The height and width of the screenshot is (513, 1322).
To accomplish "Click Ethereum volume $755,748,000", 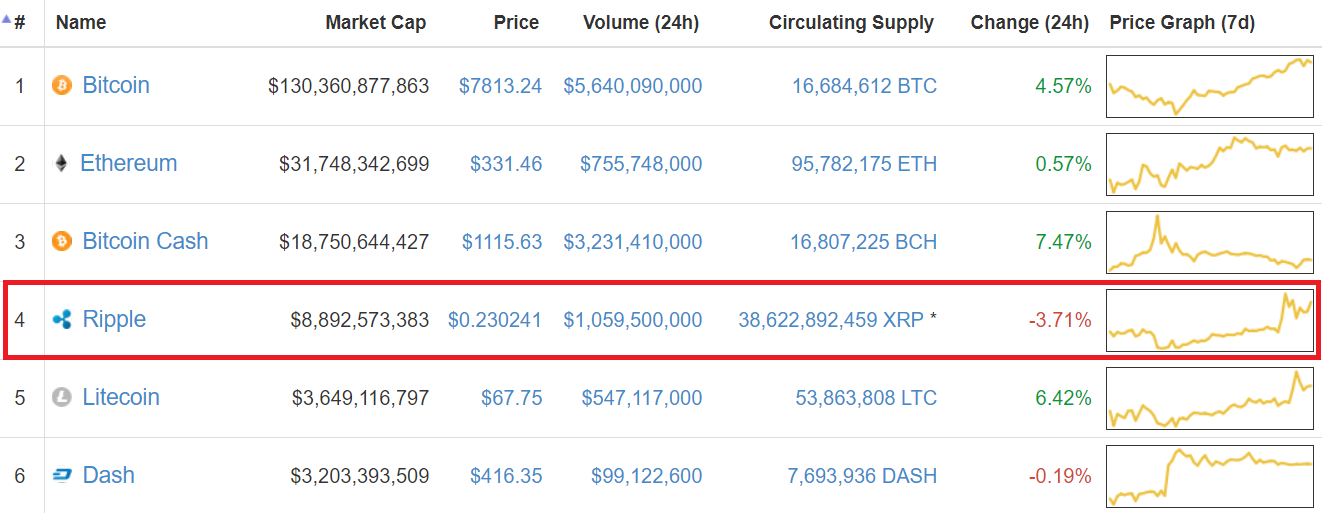I will coord(641,164).
